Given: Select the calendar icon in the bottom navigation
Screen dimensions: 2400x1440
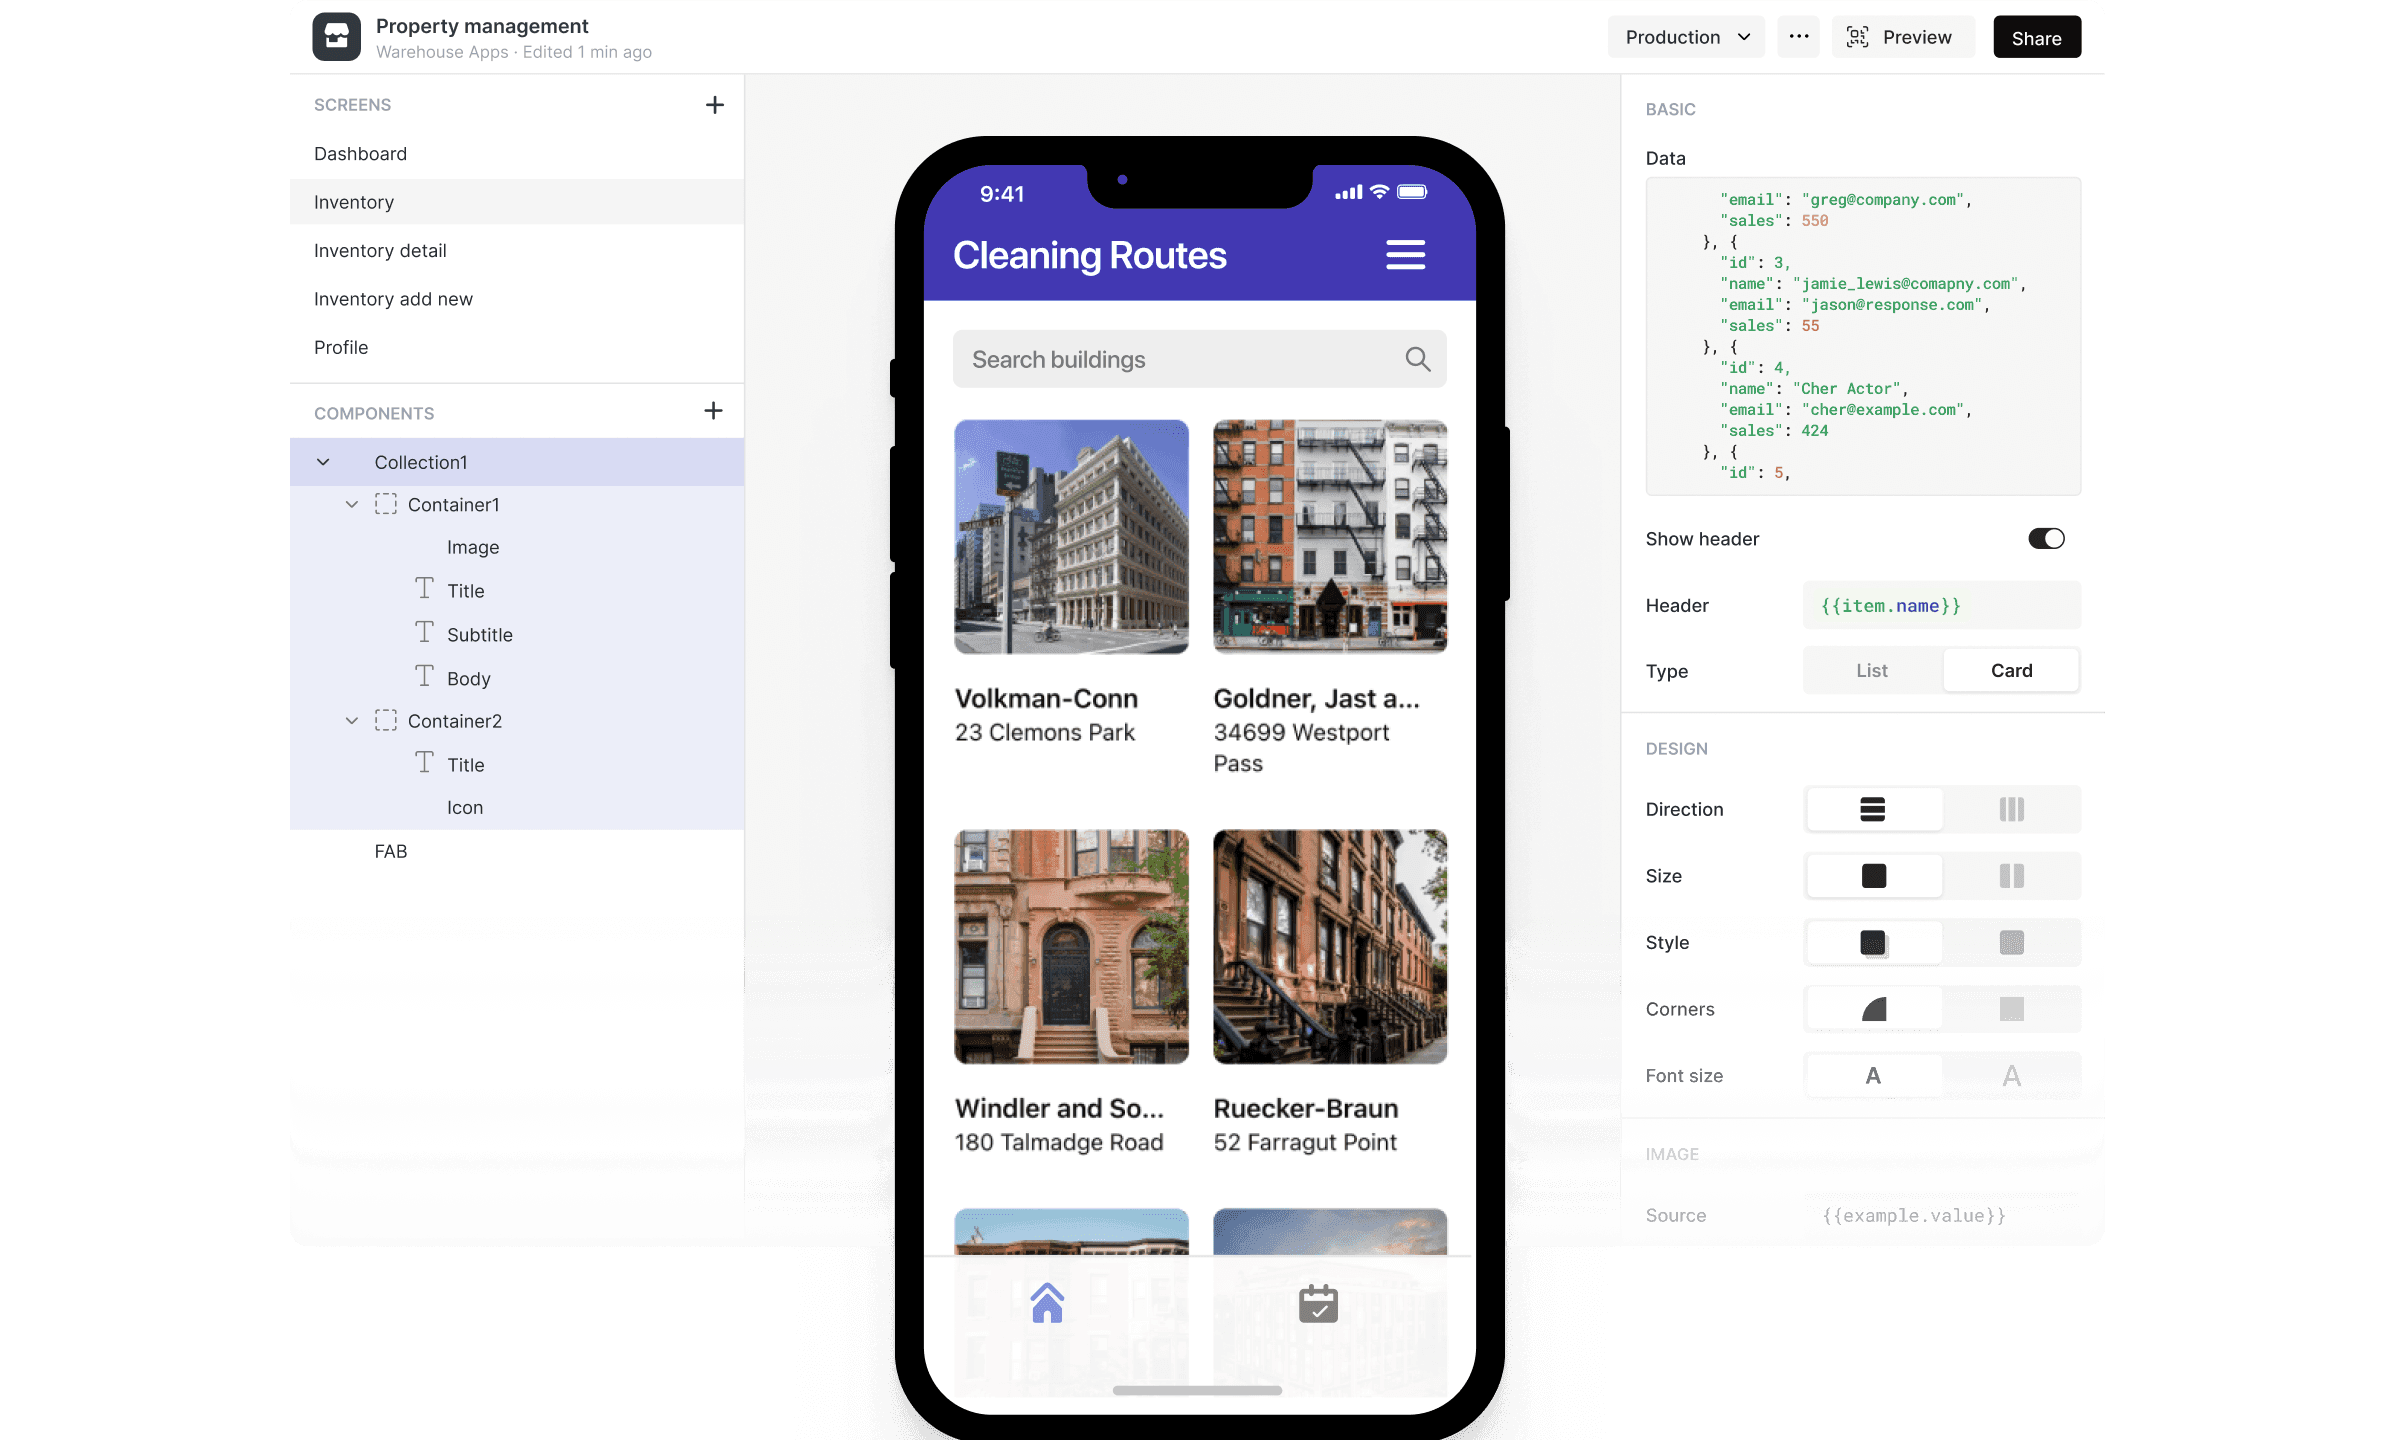Looking at the screenshot, I should click(1318, 1303).
